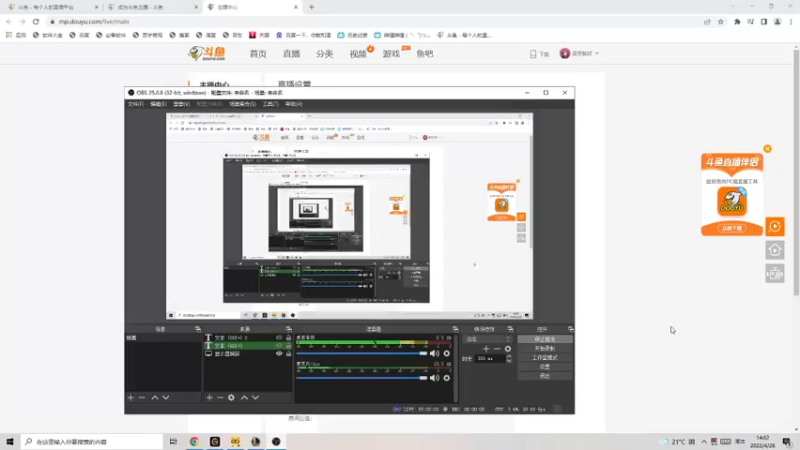
Task: Add a transition with the plus icon
Action: coord(486,349)
